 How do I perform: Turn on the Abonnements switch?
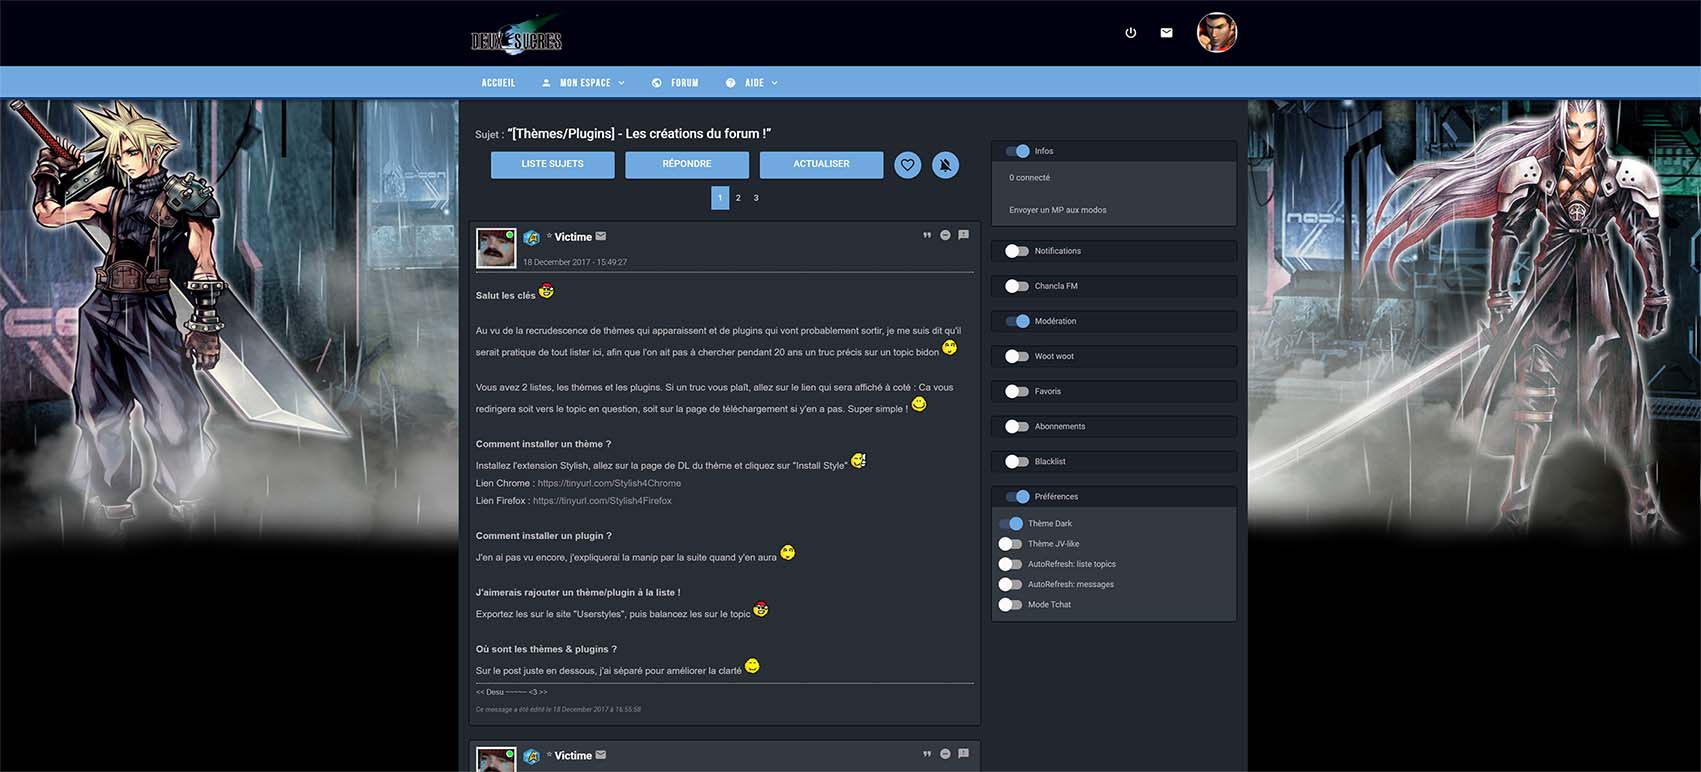pyautogui.click(x=1017, y=426)
